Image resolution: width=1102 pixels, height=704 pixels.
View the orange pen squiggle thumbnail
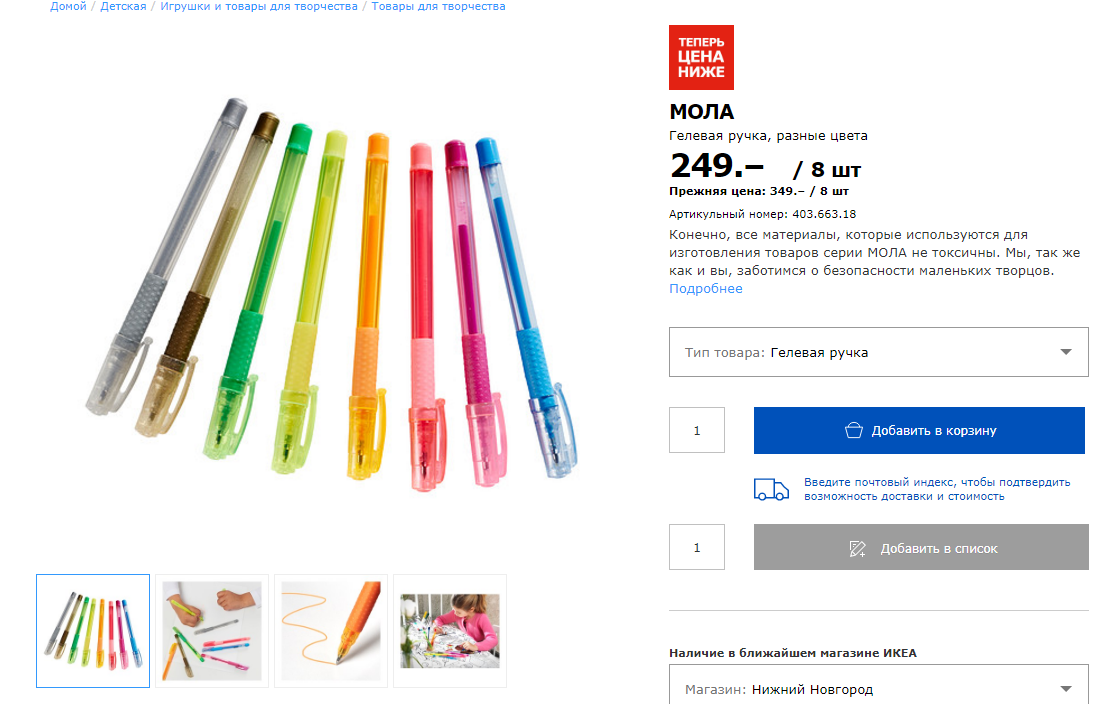331,631
